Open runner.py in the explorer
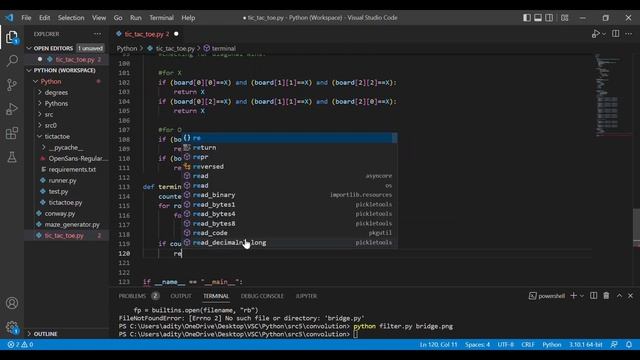The width and height of the screenshot is (640, 360). [62, 180]
